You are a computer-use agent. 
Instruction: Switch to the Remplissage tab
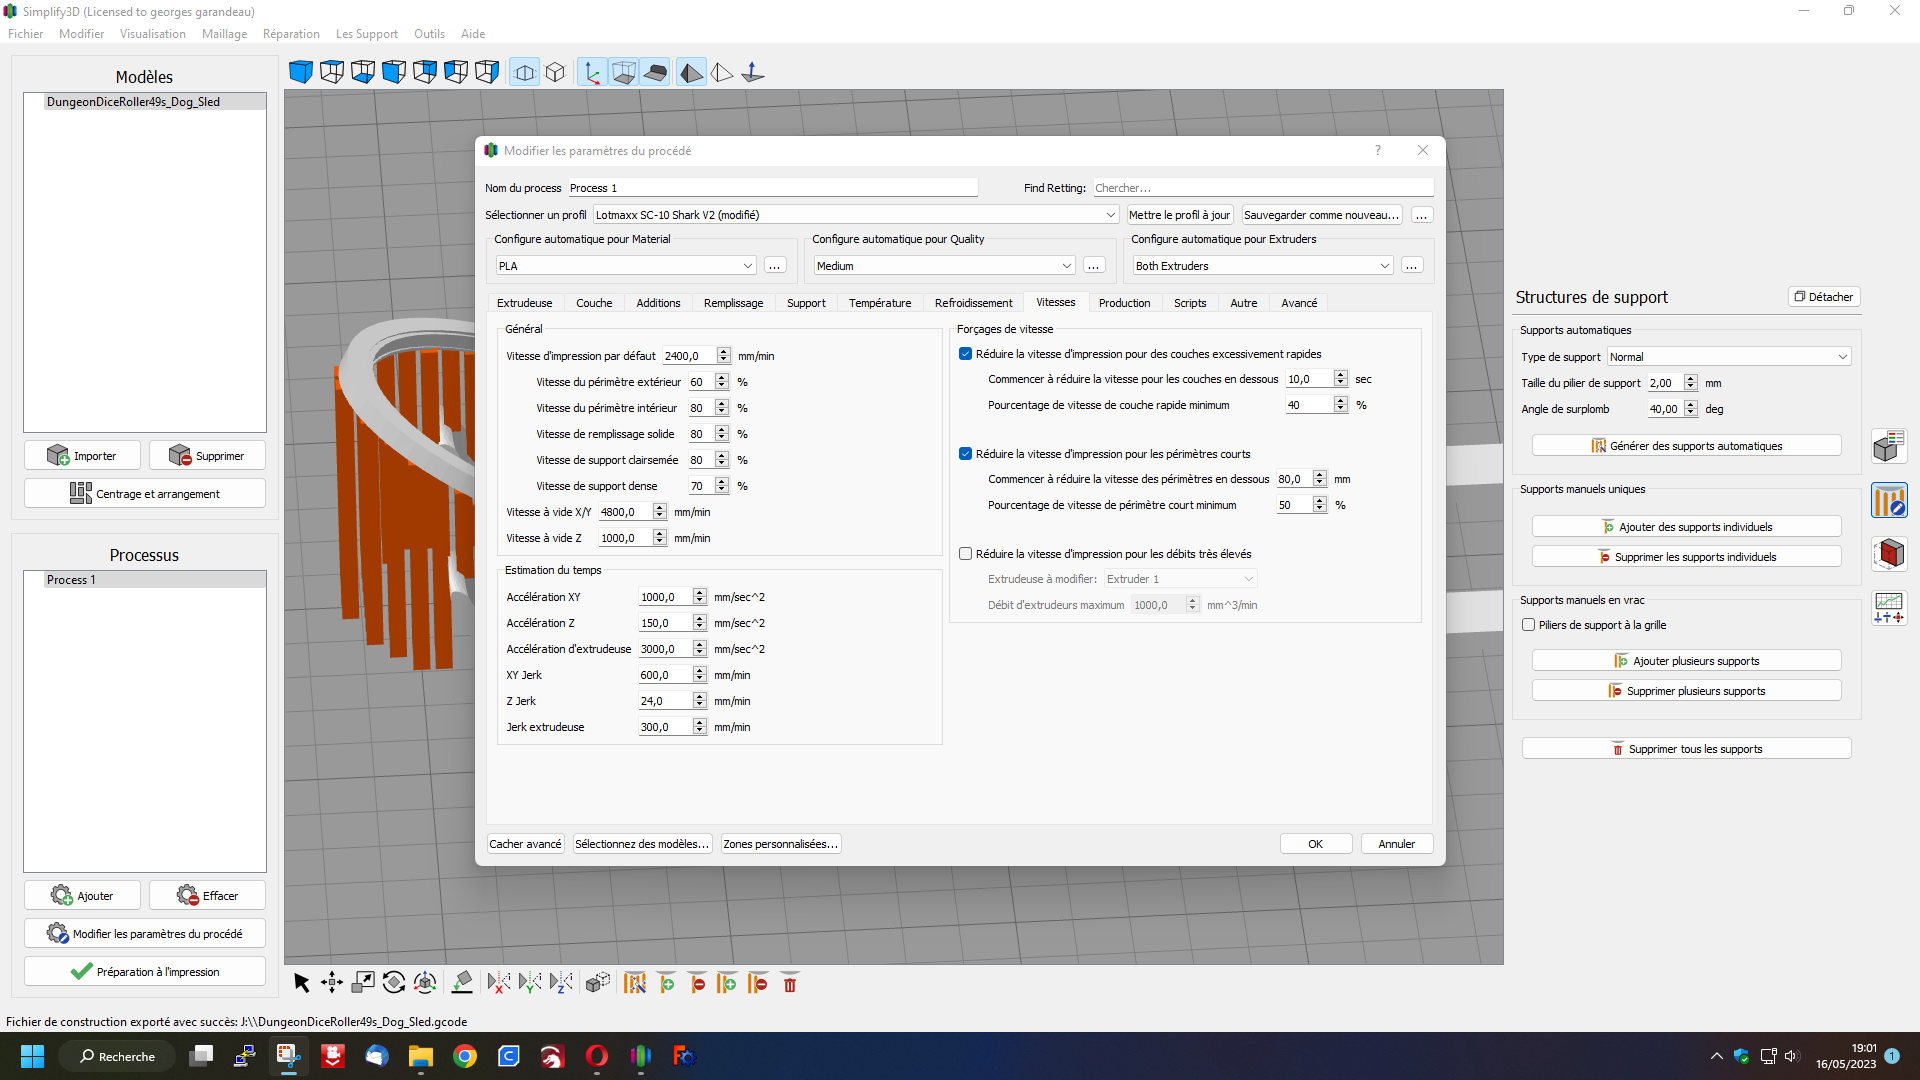click(733, 303)
